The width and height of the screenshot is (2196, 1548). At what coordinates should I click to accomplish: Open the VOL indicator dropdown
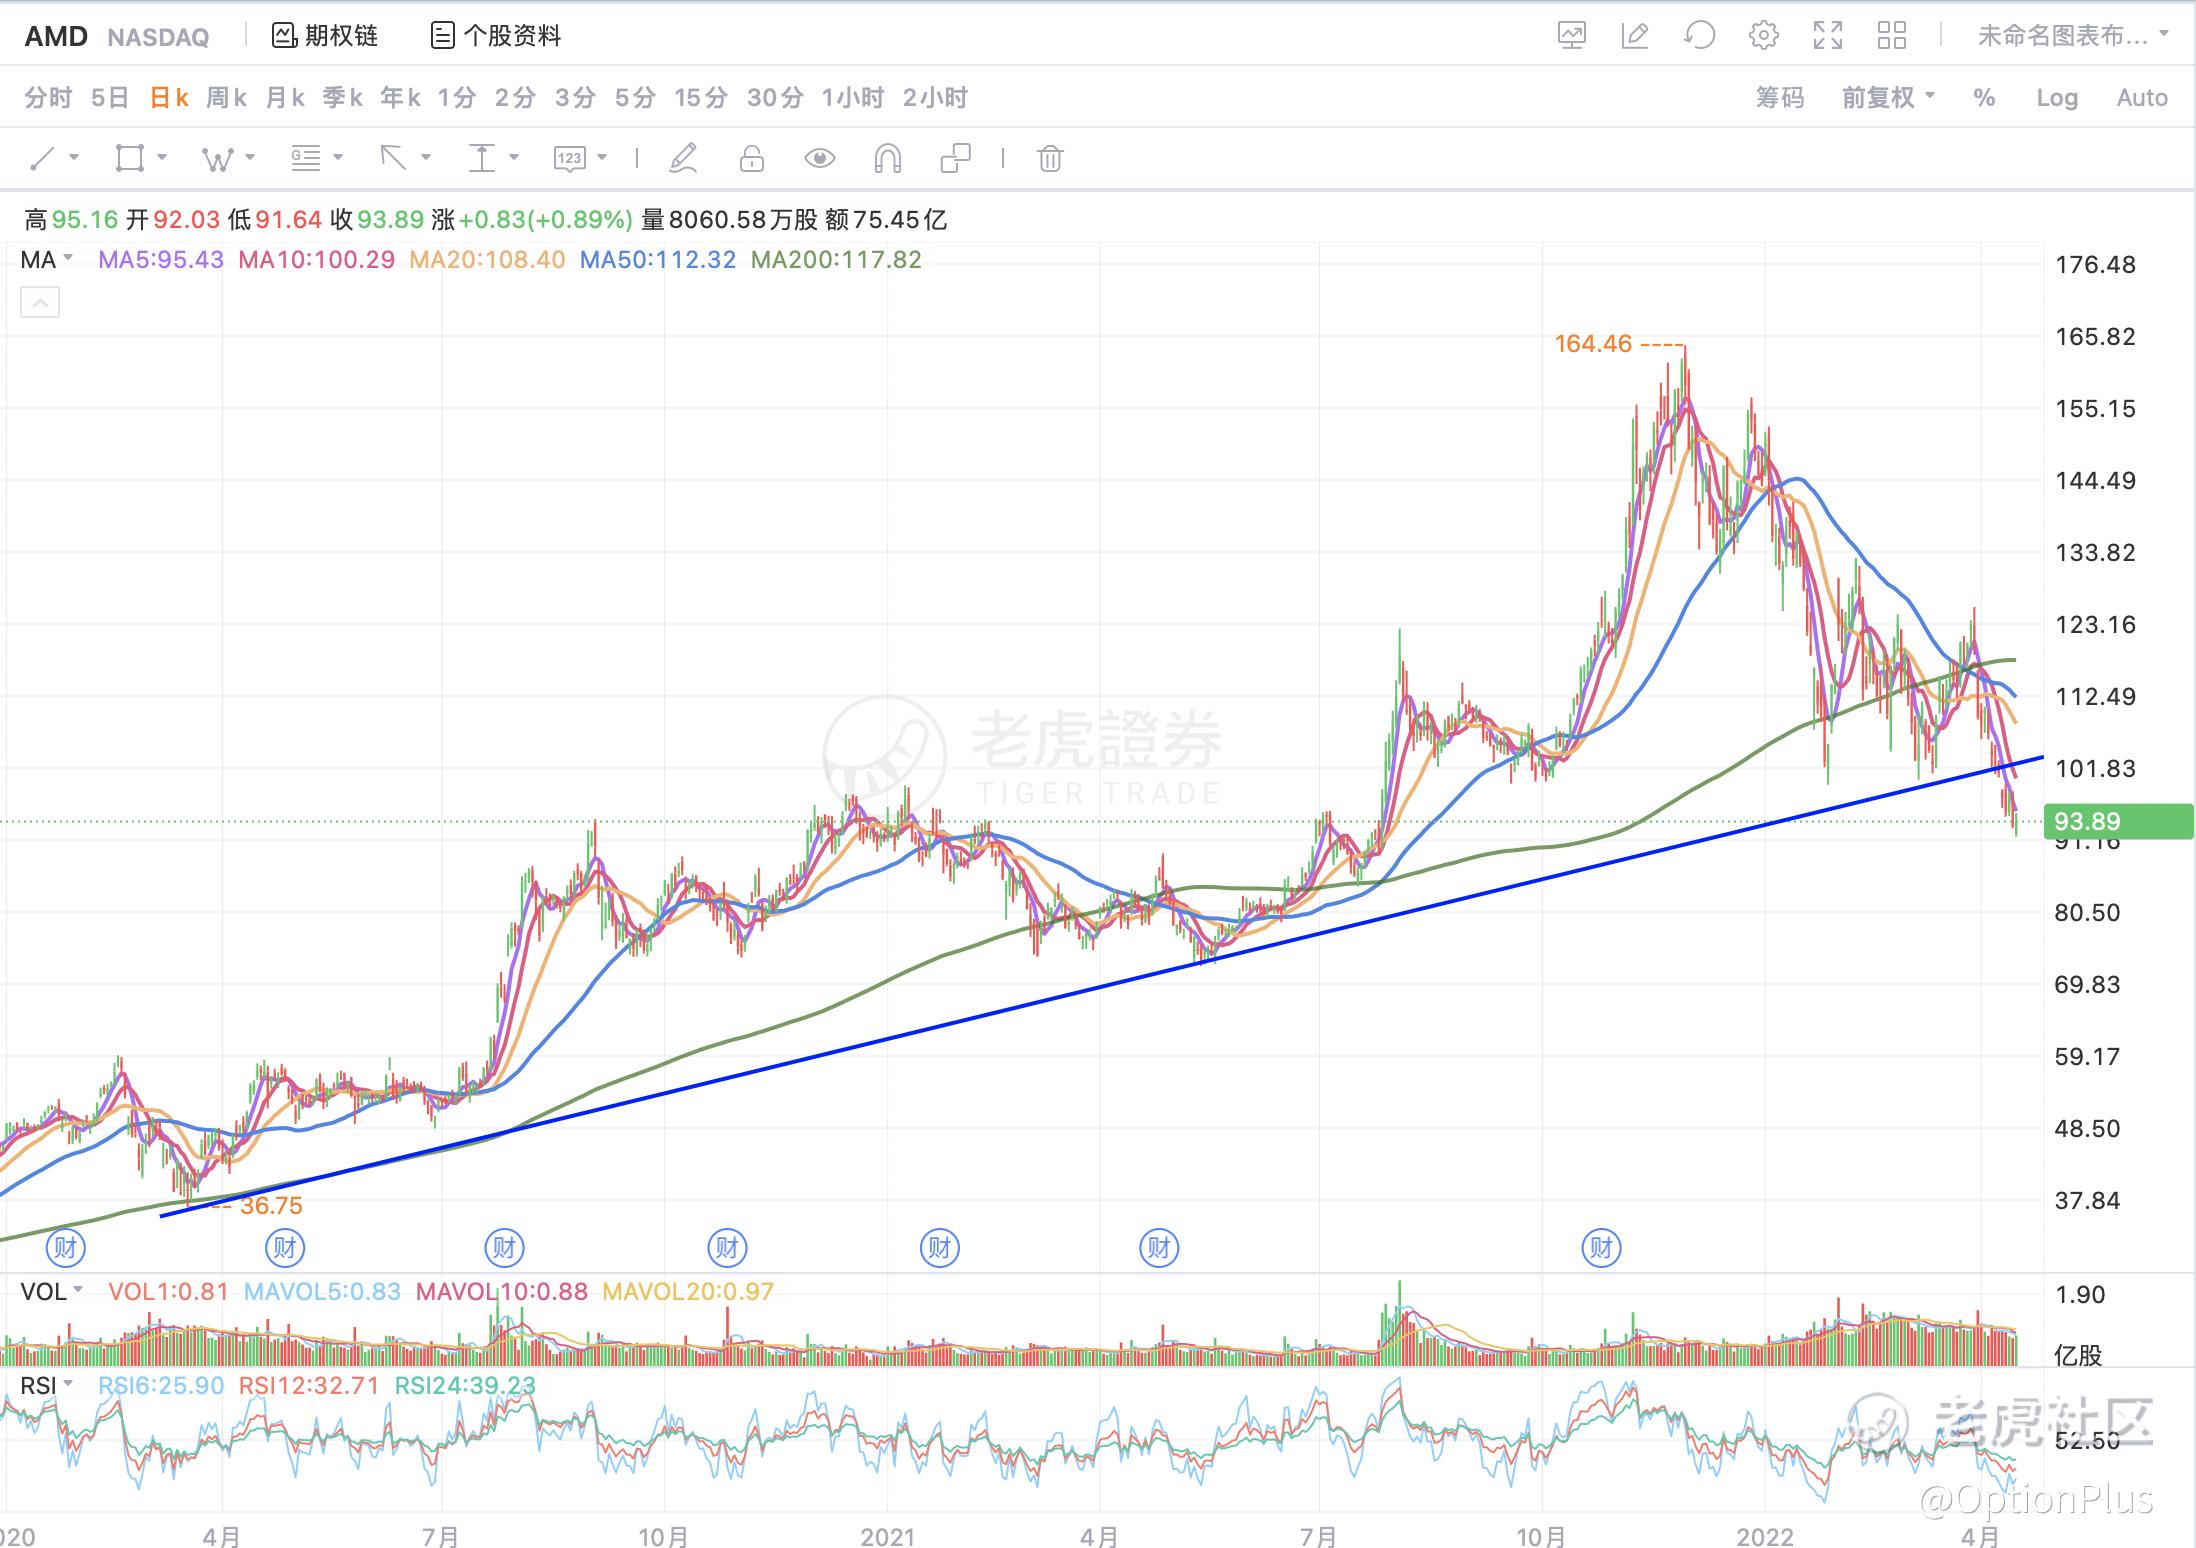point(52,1291)
